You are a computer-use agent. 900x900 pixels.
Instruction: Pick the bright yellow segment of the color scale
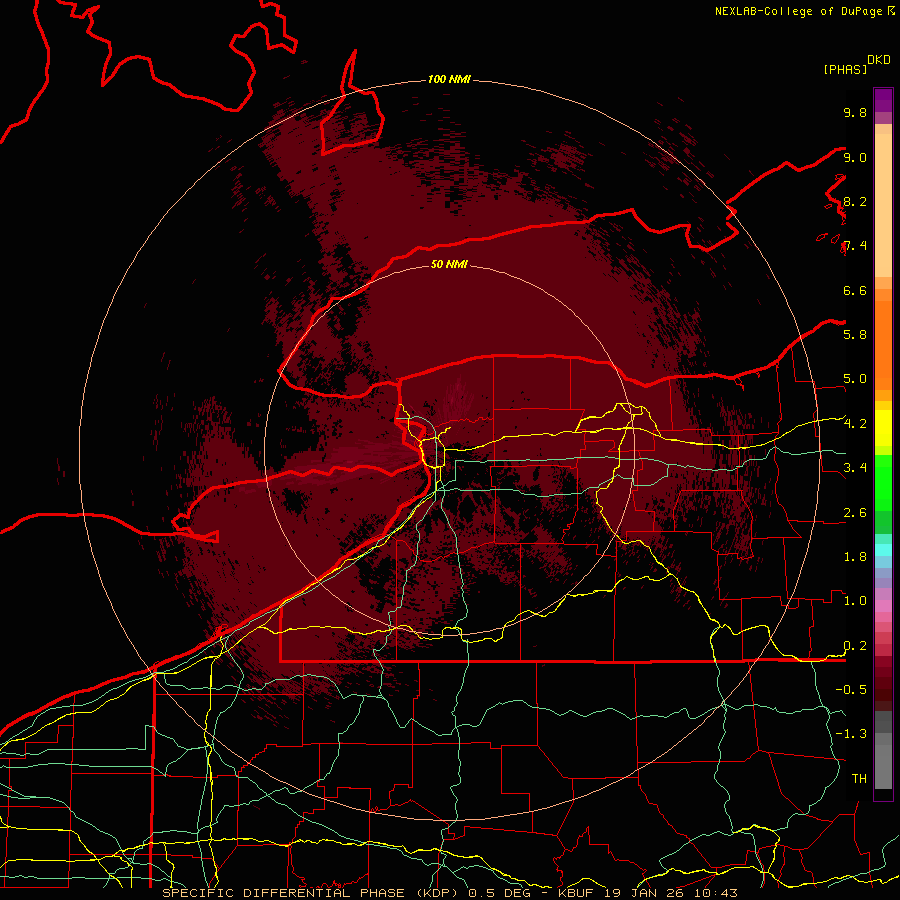pyautogui.click(x=883, y=428)
